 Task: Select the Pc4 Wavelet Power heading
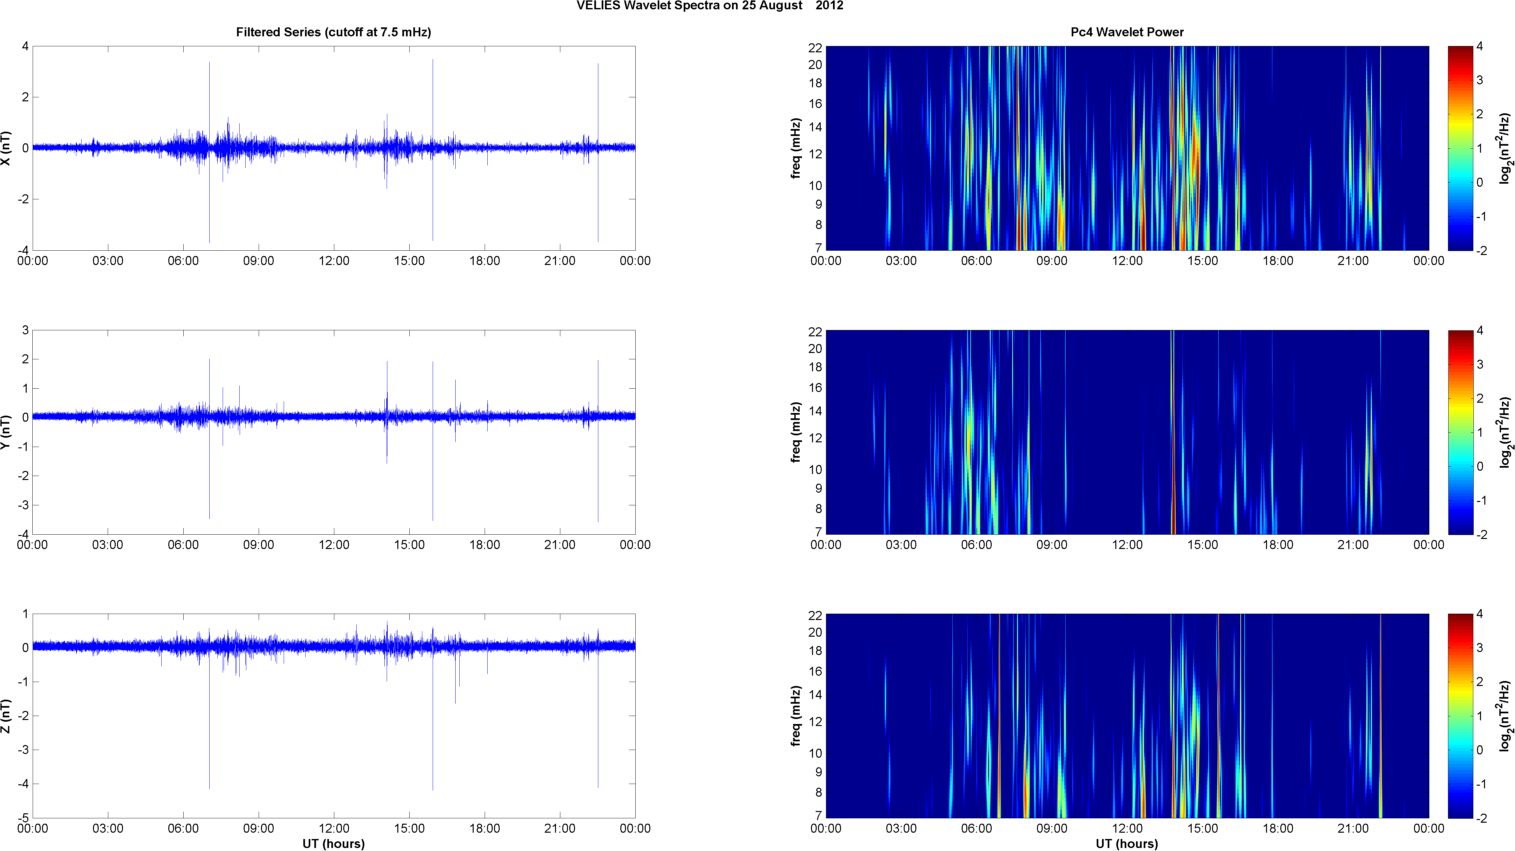pos(1127,32)
